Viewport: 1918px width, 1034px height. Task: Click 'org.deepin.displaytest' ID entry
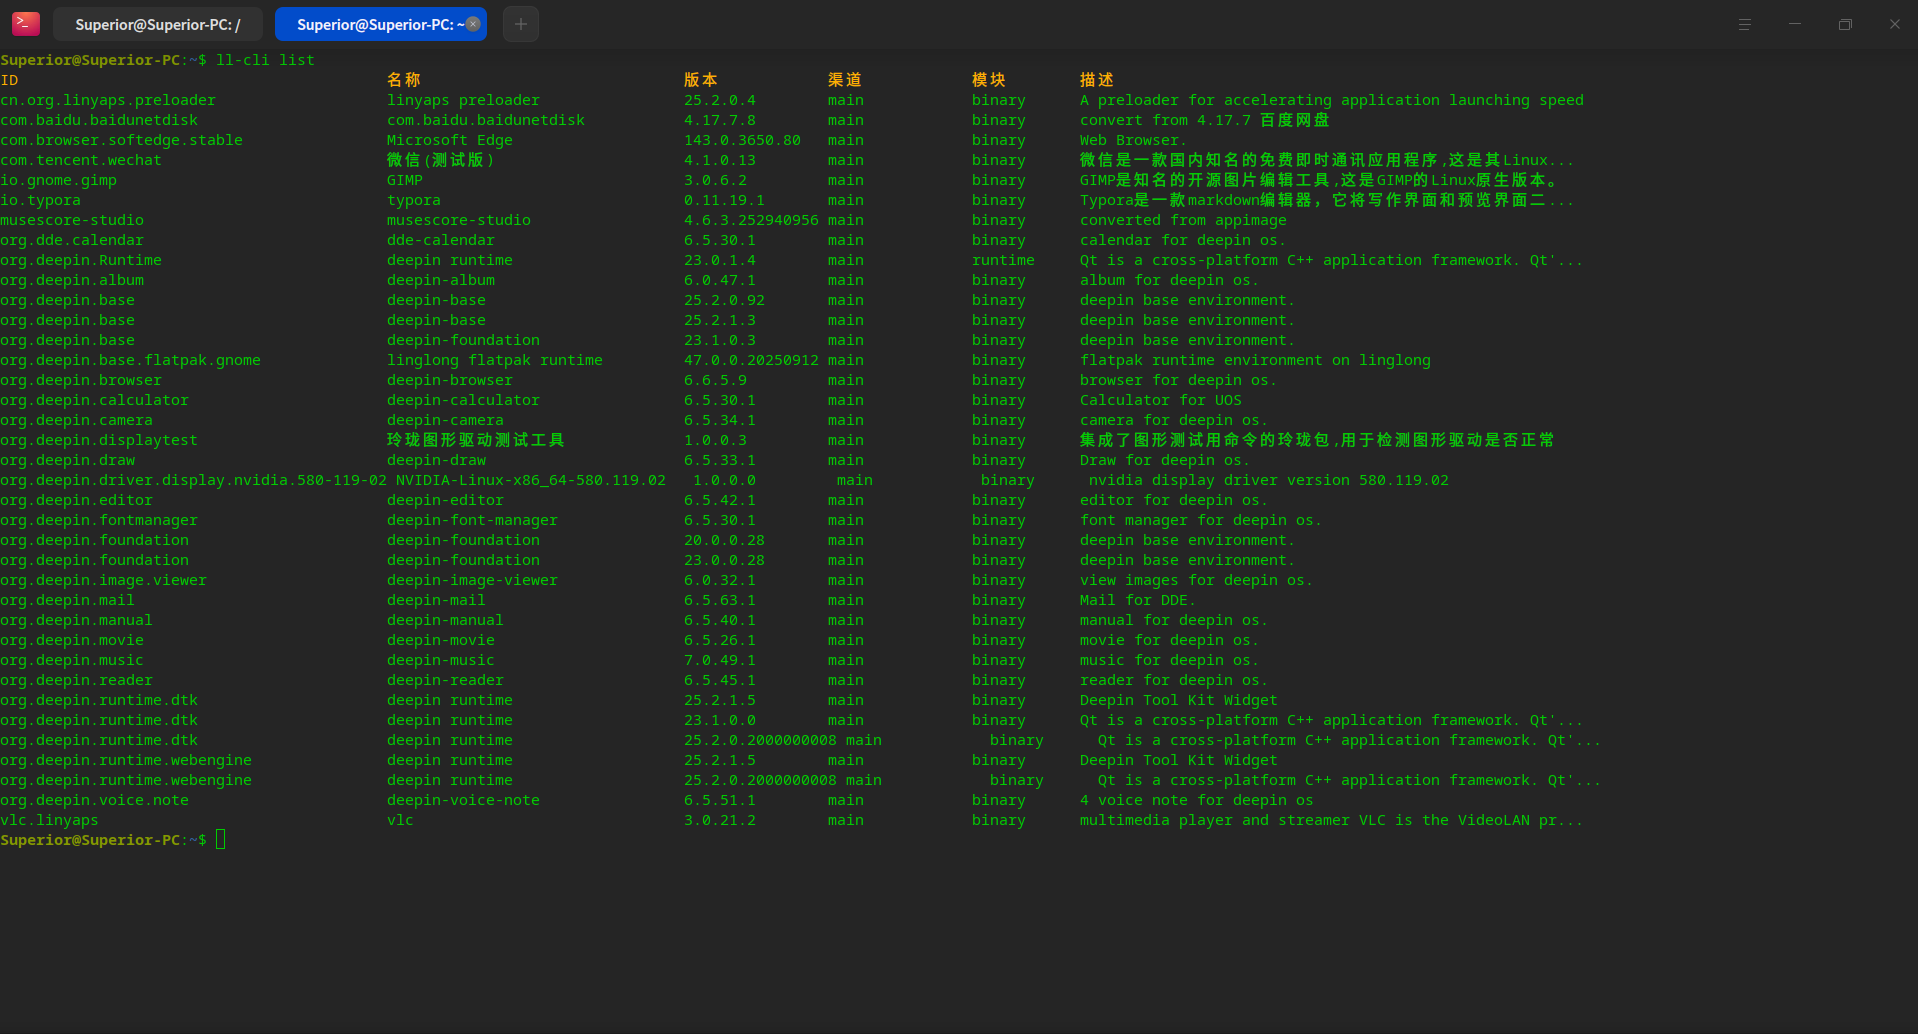[99, 440]
